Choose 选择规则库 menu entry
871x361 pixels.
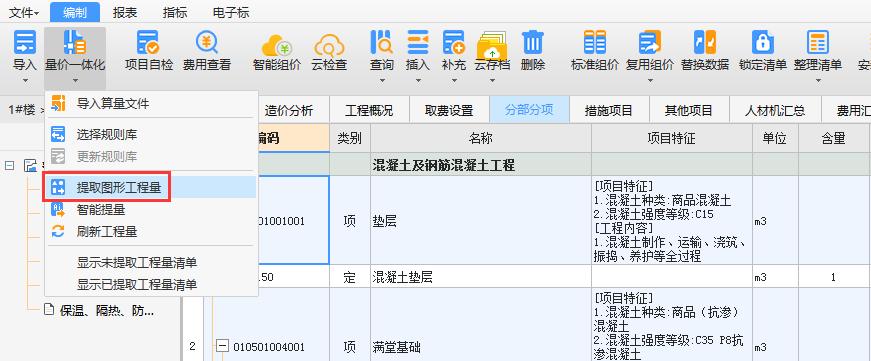[x=151, y=134]
